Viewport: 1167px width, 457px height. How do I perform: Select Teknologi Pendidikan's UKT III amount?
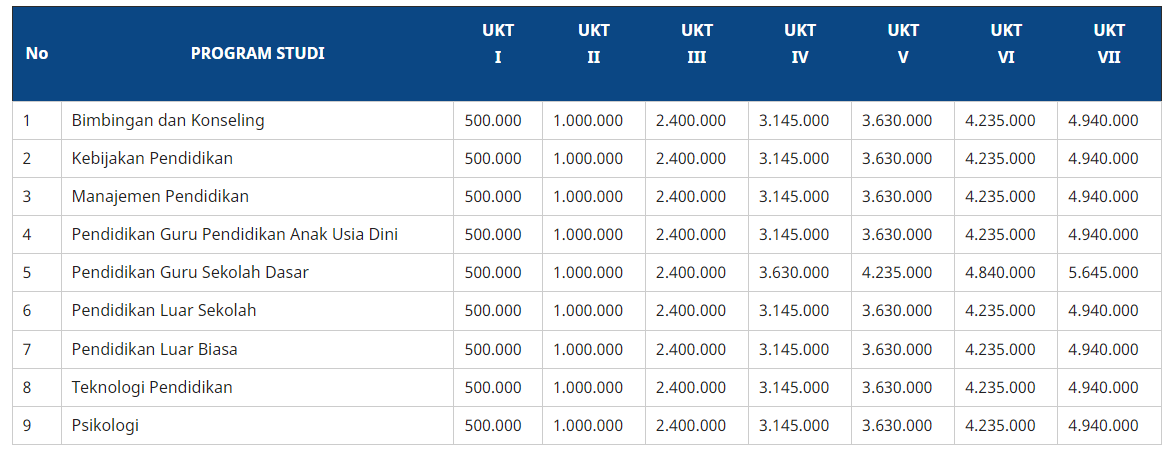[691, 388]
